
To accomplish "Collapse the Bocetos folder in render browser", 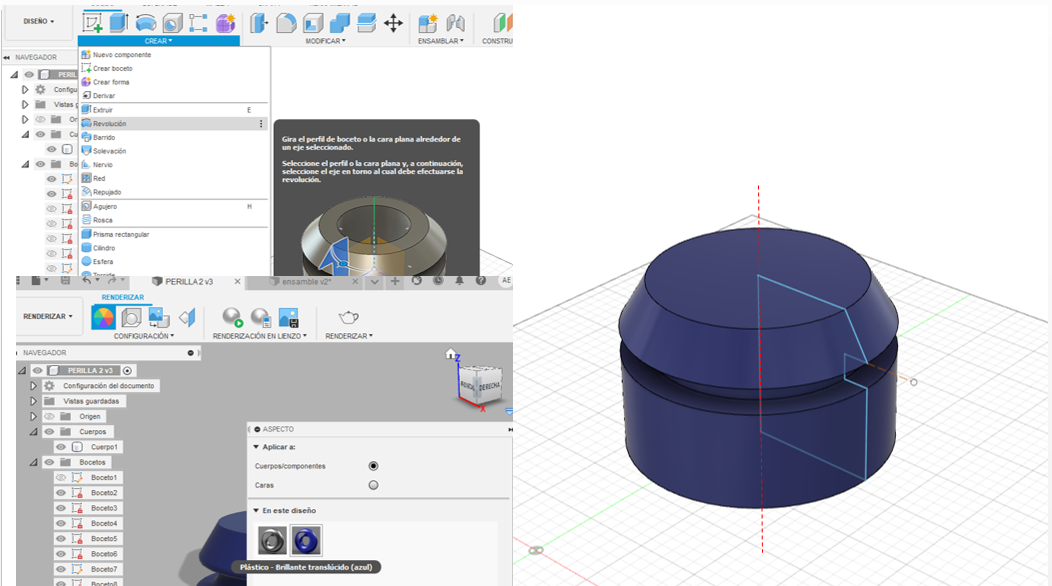I will click(34, 462).
